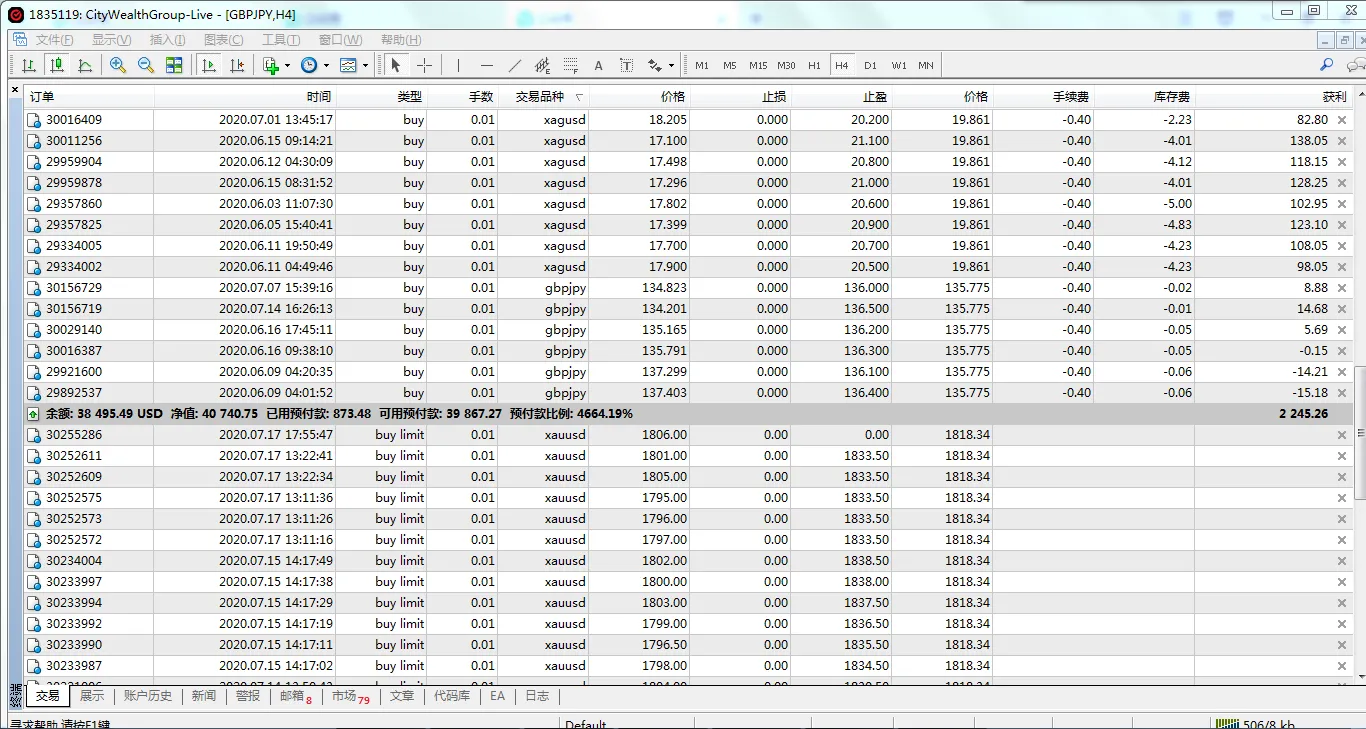Switch to the 账户历史 tab
Viewport: 1366px width, 729px height.
coord(148,696)
